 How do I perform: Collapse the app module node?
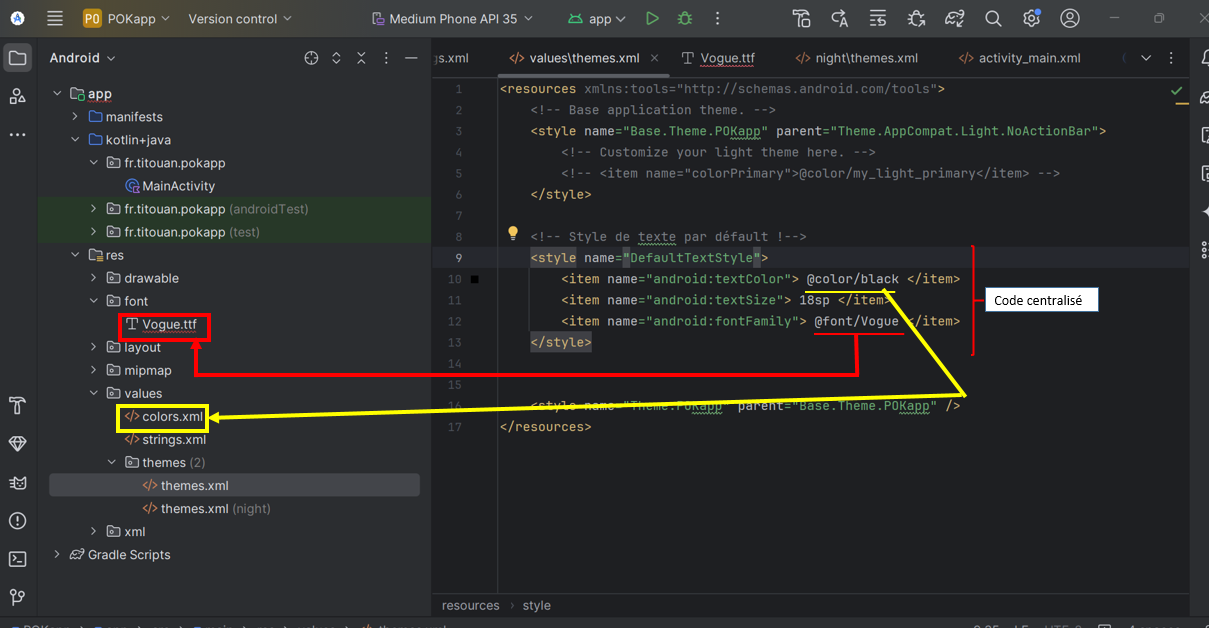pos(57,94)
